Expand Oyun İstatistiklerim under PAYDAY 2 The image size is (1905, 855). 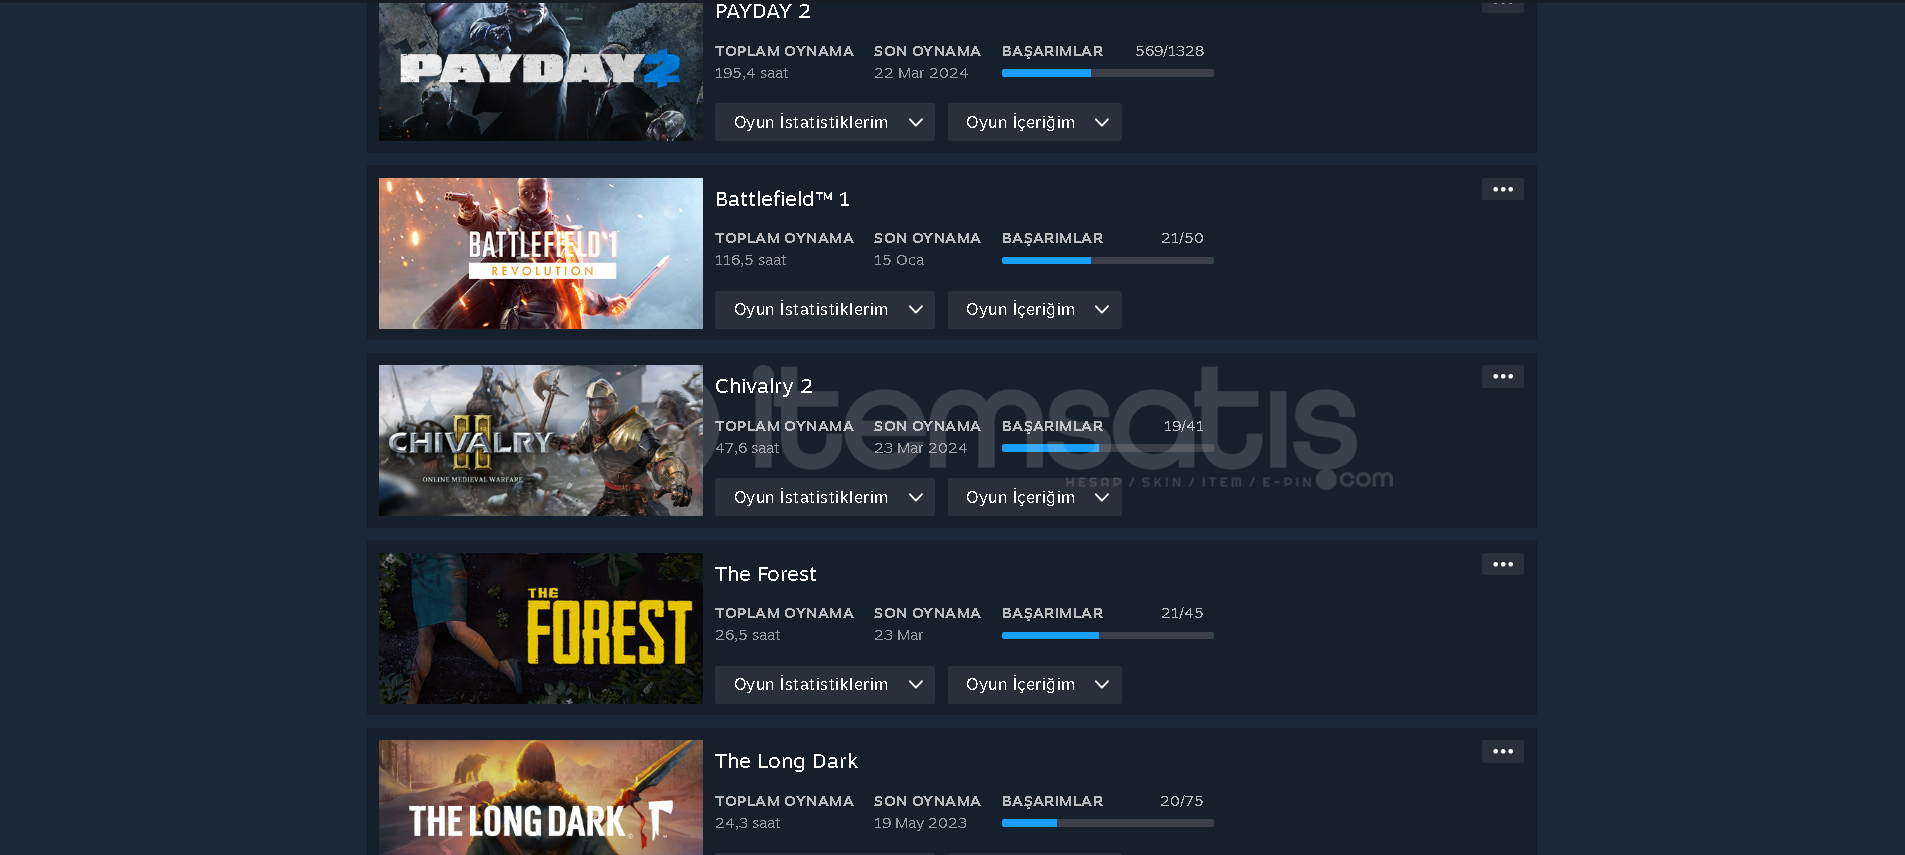point(824,122)
